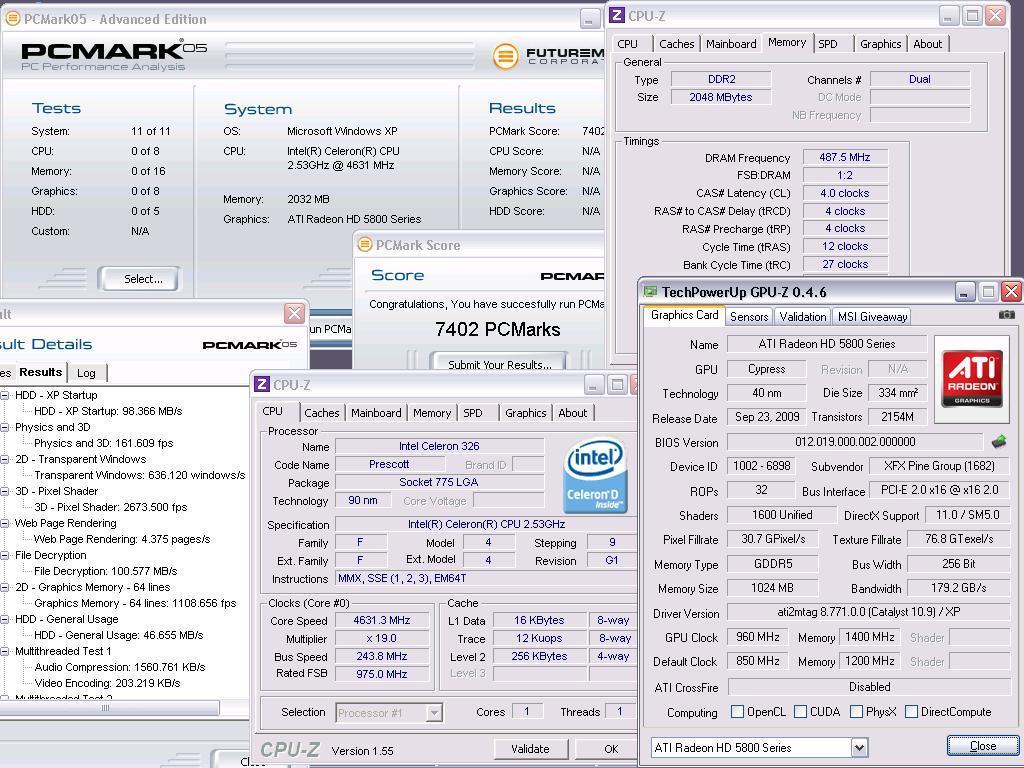Click the Results tab in Result Details

click(40, 372)
